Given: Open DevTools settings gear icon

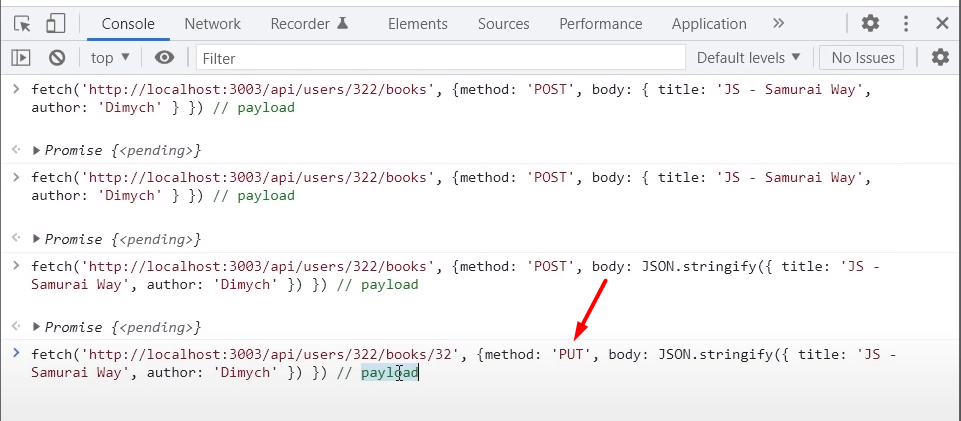Looking at the screenshot, I should pos(870,23).
